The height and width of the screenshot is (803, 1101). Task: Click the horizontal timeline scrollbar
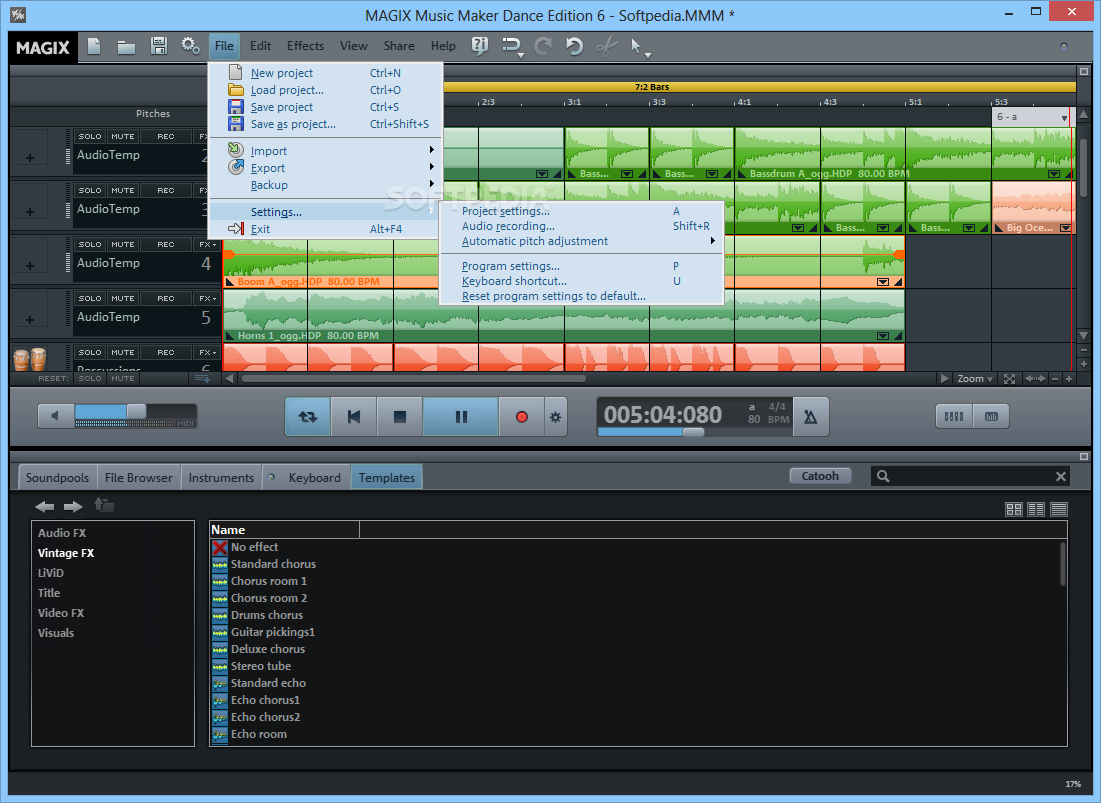[413, 379]
